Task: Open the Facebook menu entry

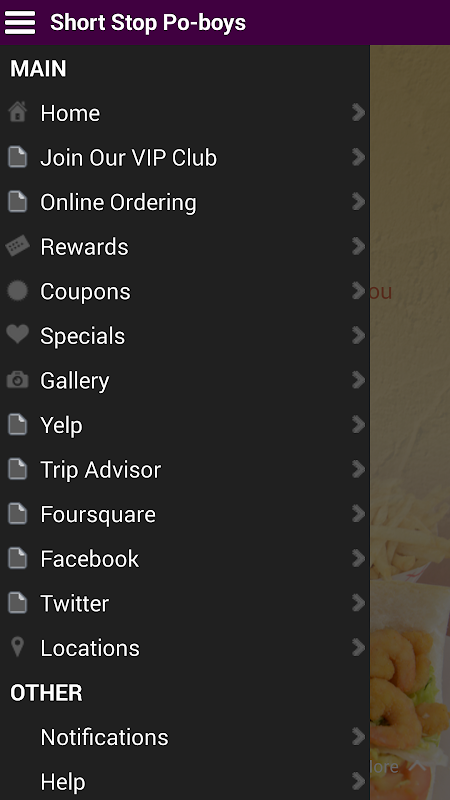Action: pyautogui.click(x=185, y=559)
